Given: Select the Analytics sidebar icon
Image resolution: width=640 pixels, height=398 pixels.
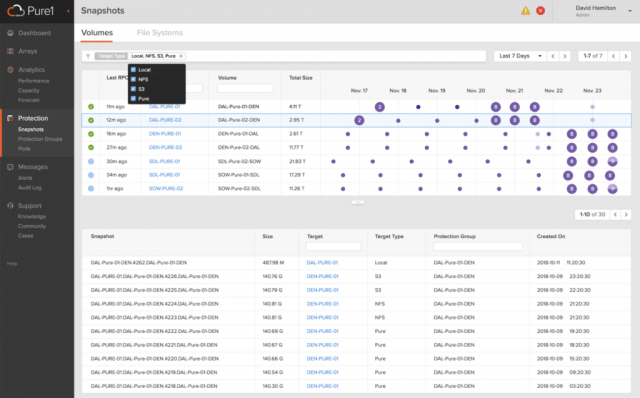Looking at the screenshot, I should click(x=10, y=70).
